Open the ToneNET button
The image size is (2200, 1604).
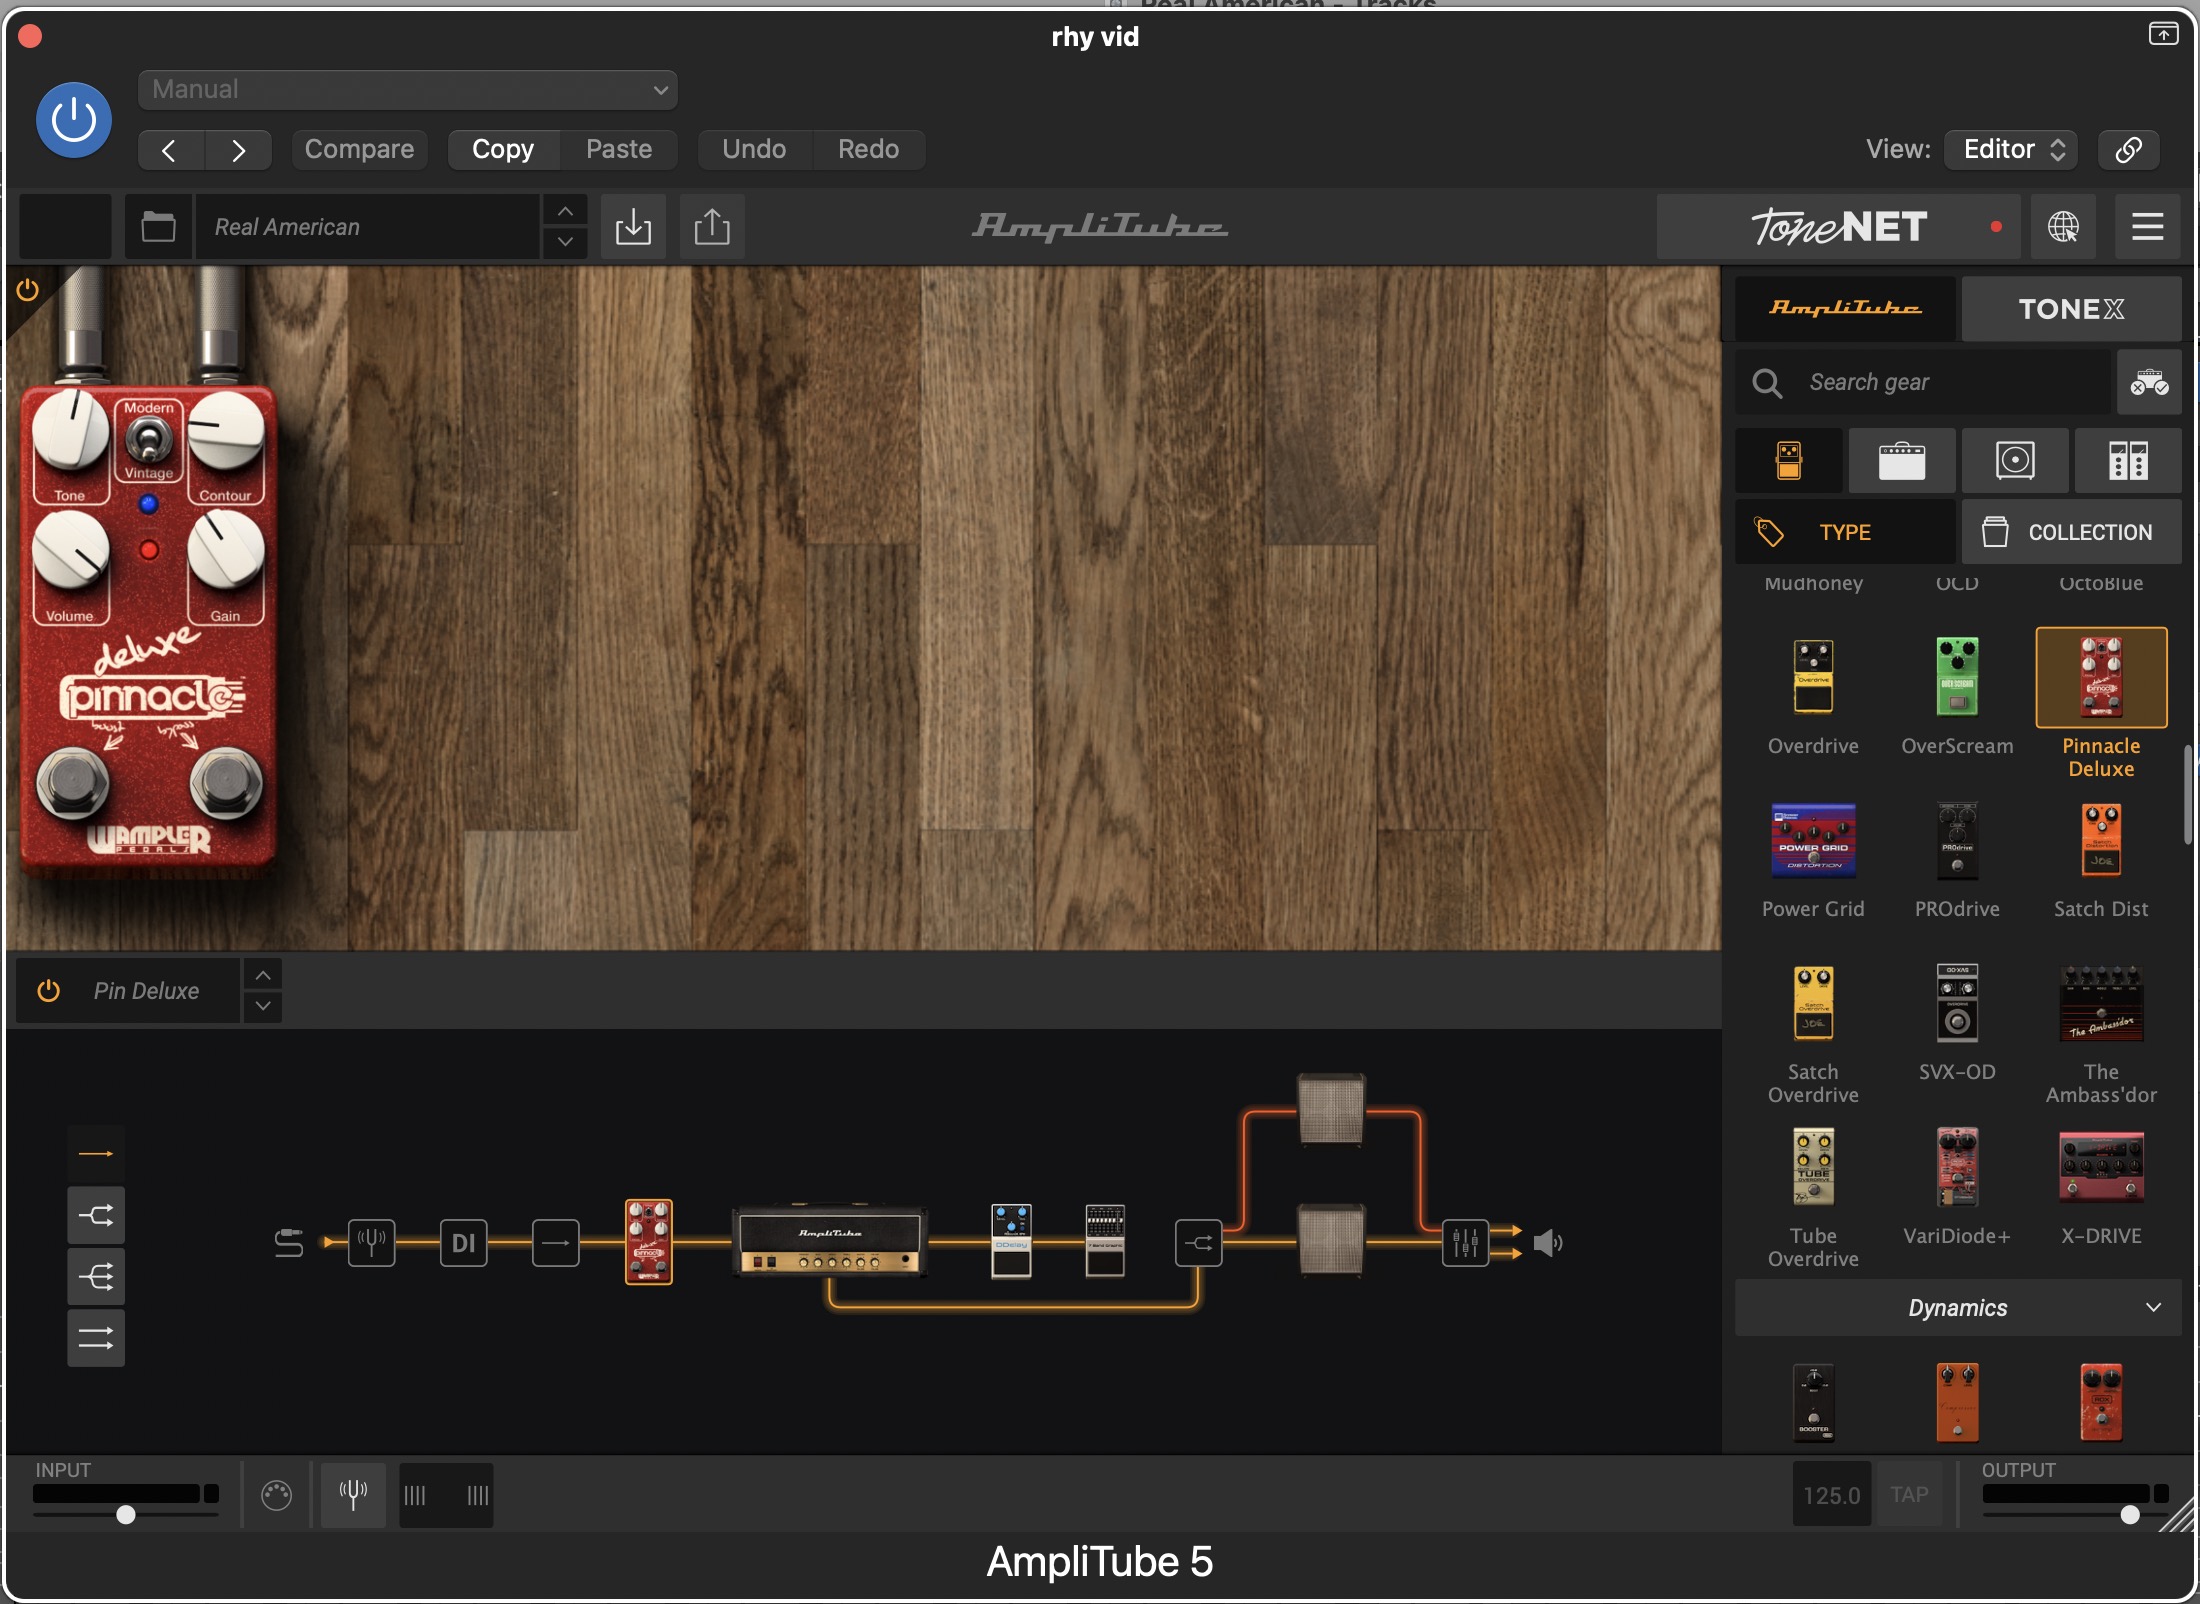pyautogui.click(x=1838, y=227)
